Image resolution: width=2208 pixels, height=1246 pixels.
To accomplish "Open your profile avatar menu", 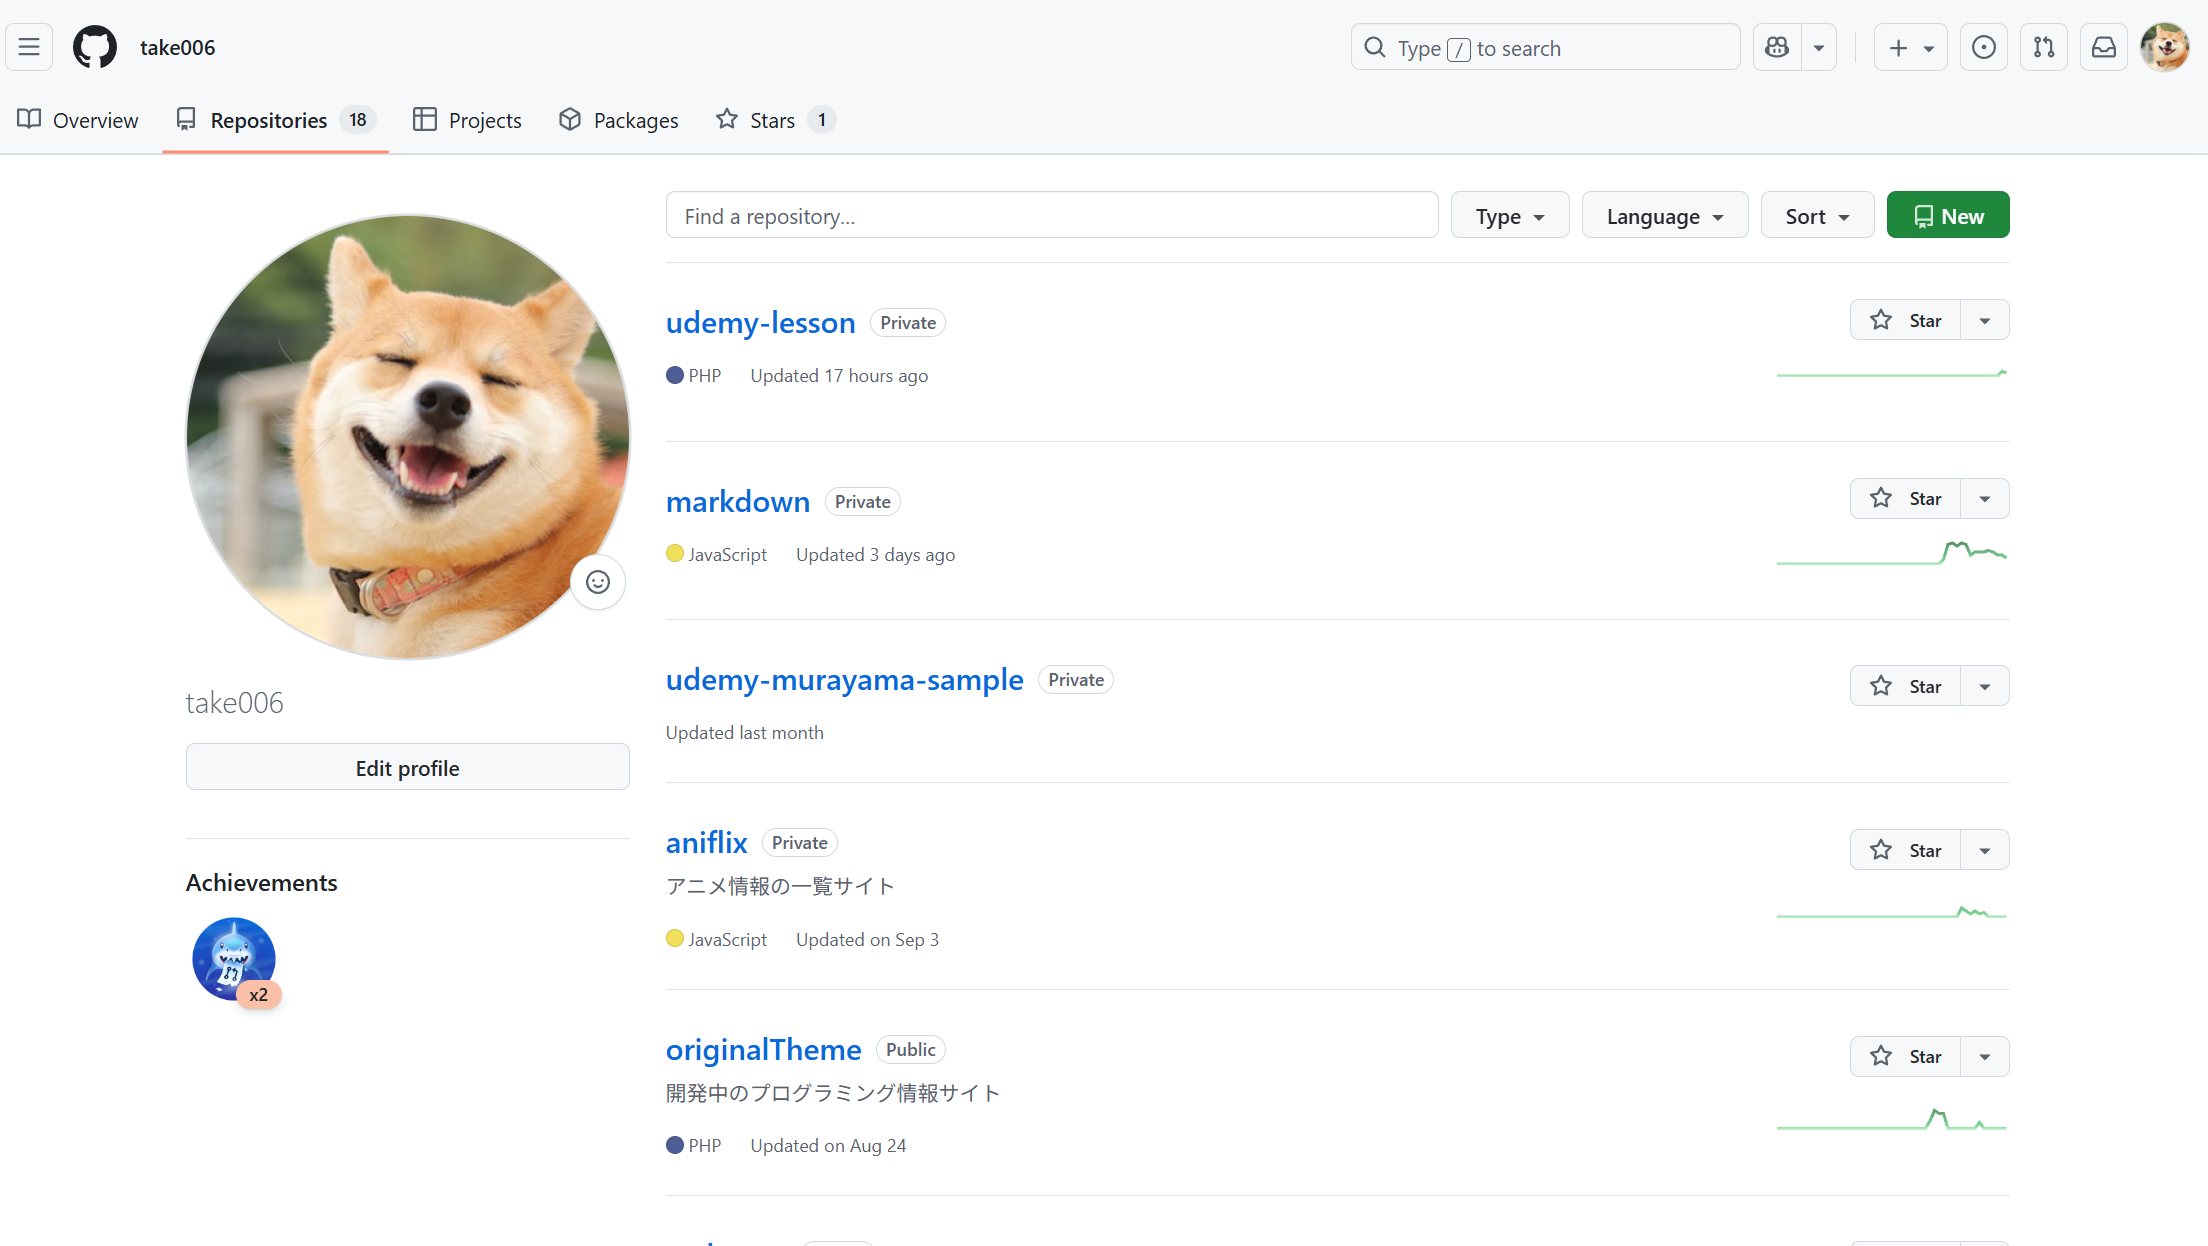I will [2165, 46].
